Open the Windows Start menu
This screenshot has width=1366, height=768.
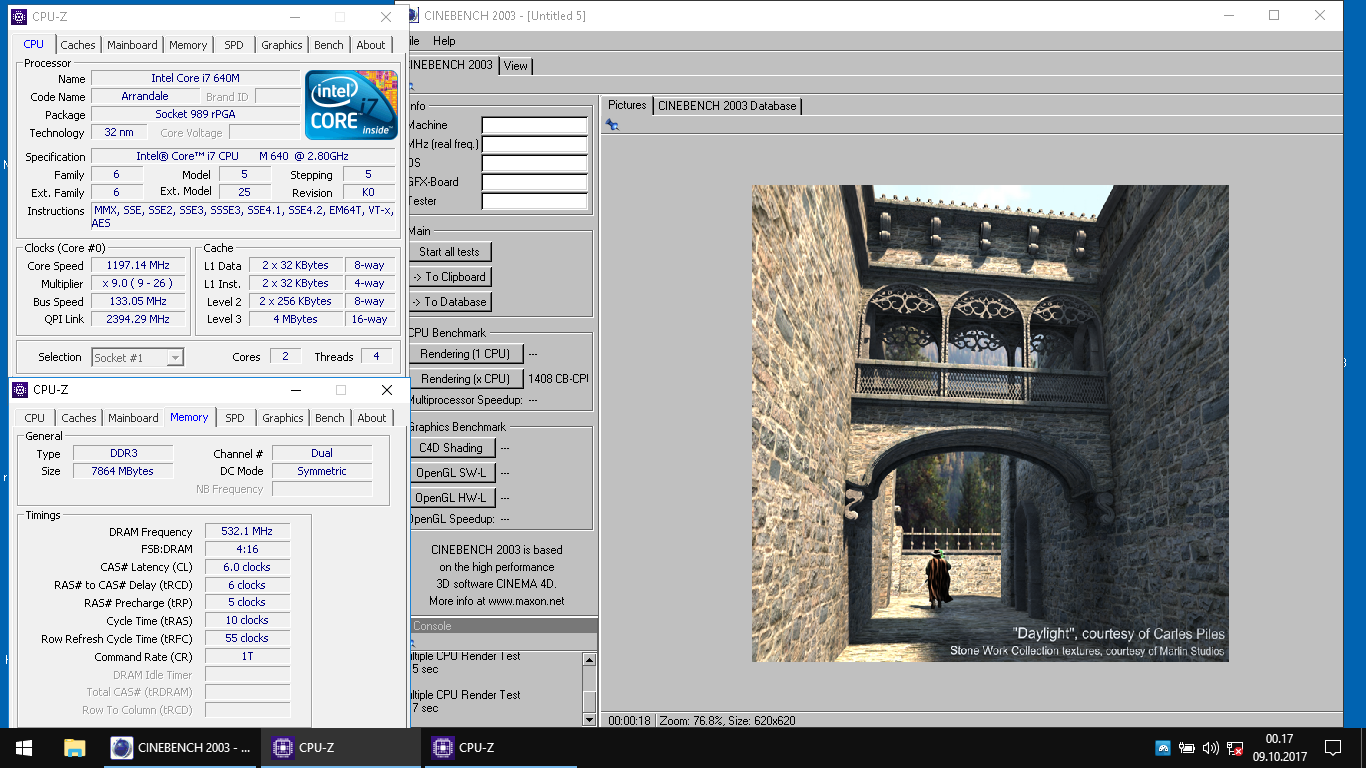tap(24, 747)
